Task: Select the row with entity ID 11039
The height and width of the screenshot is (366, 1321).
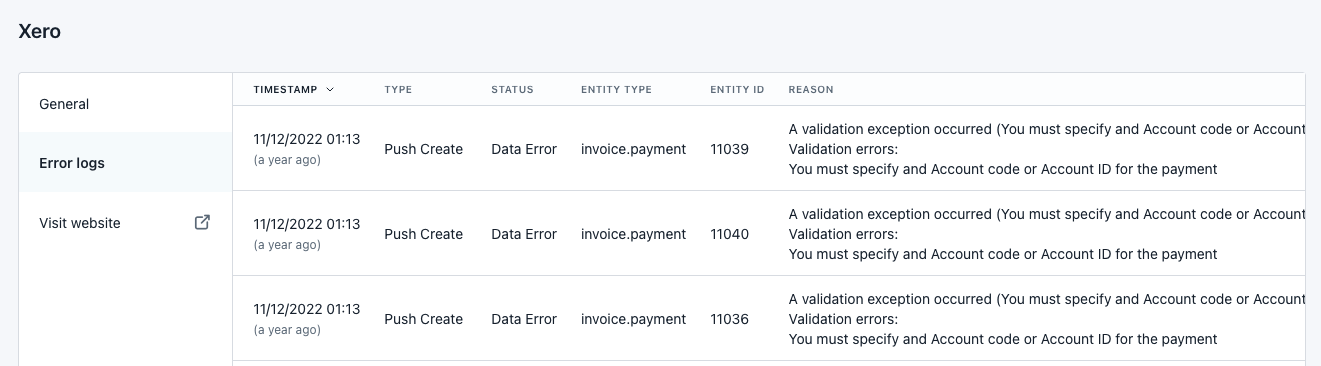Action: click(769, 148)
